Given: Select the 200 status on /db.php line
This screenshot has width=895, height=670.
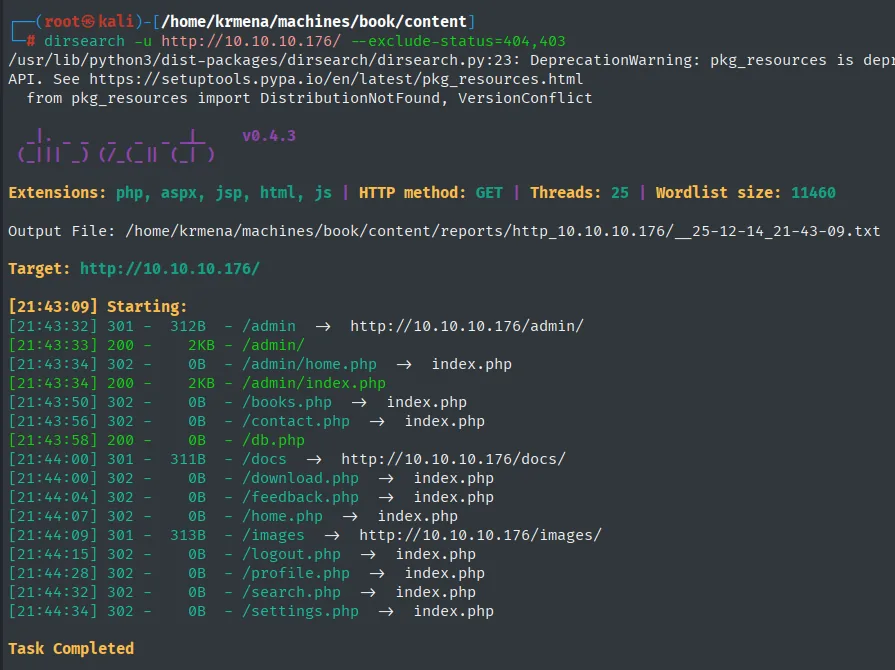Looking at the screenshot, I should click(x=120, y=440).
